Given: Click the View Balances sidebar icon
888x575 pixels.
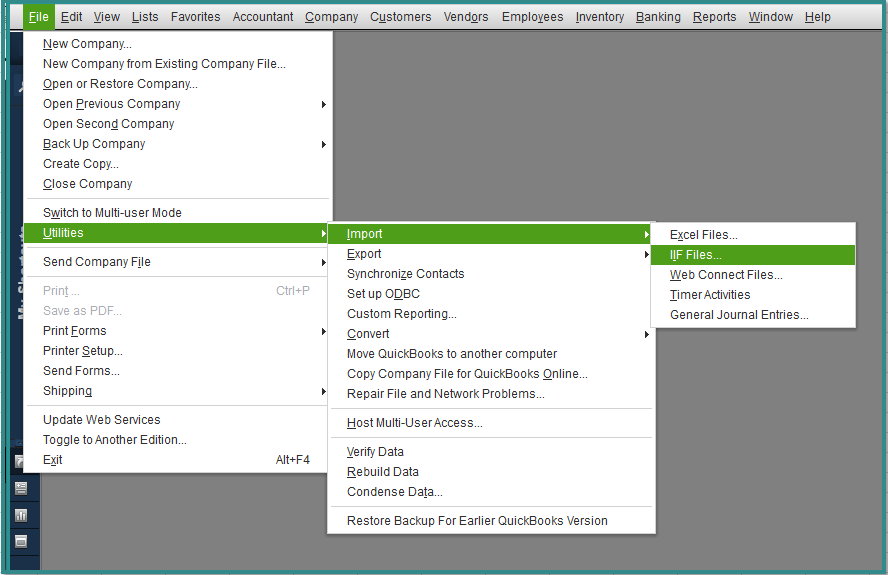Looking at the screenshot, I should (21, 488).
